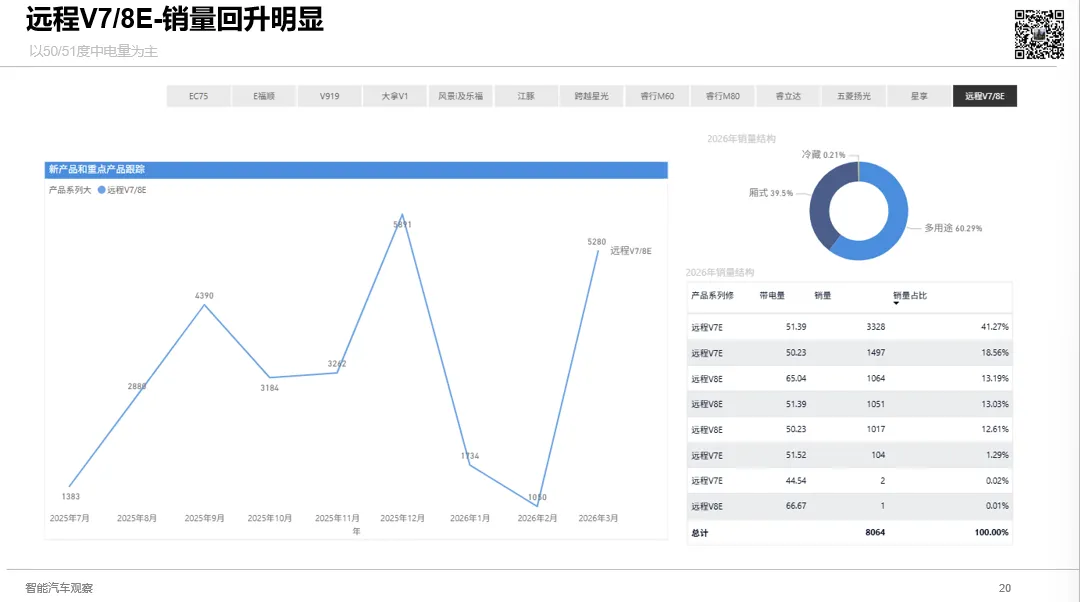Screen dimensions: 1080x602
Task: Open the 星享 product view
Action: [x=918, y=95]
